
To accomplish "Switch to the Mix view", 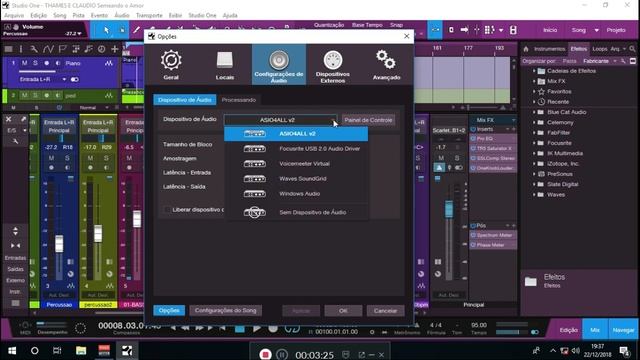I will click(595, 330).
